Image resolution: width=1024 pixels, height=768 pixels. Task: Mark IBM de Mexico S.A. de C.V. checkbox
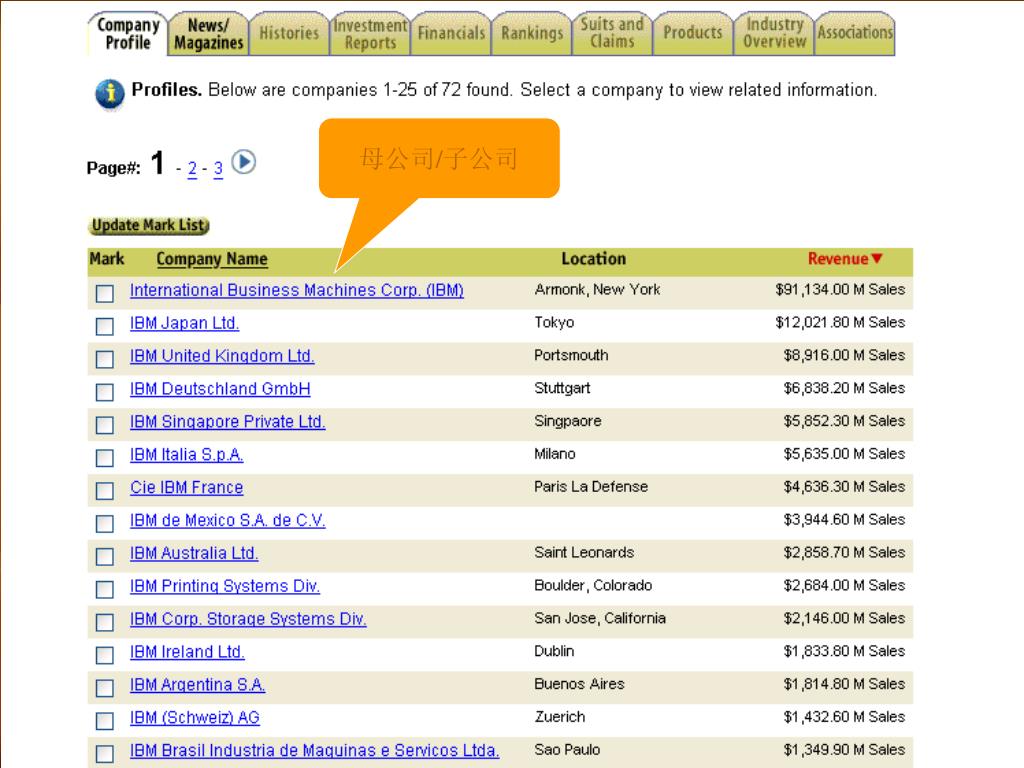coord(104,524)
